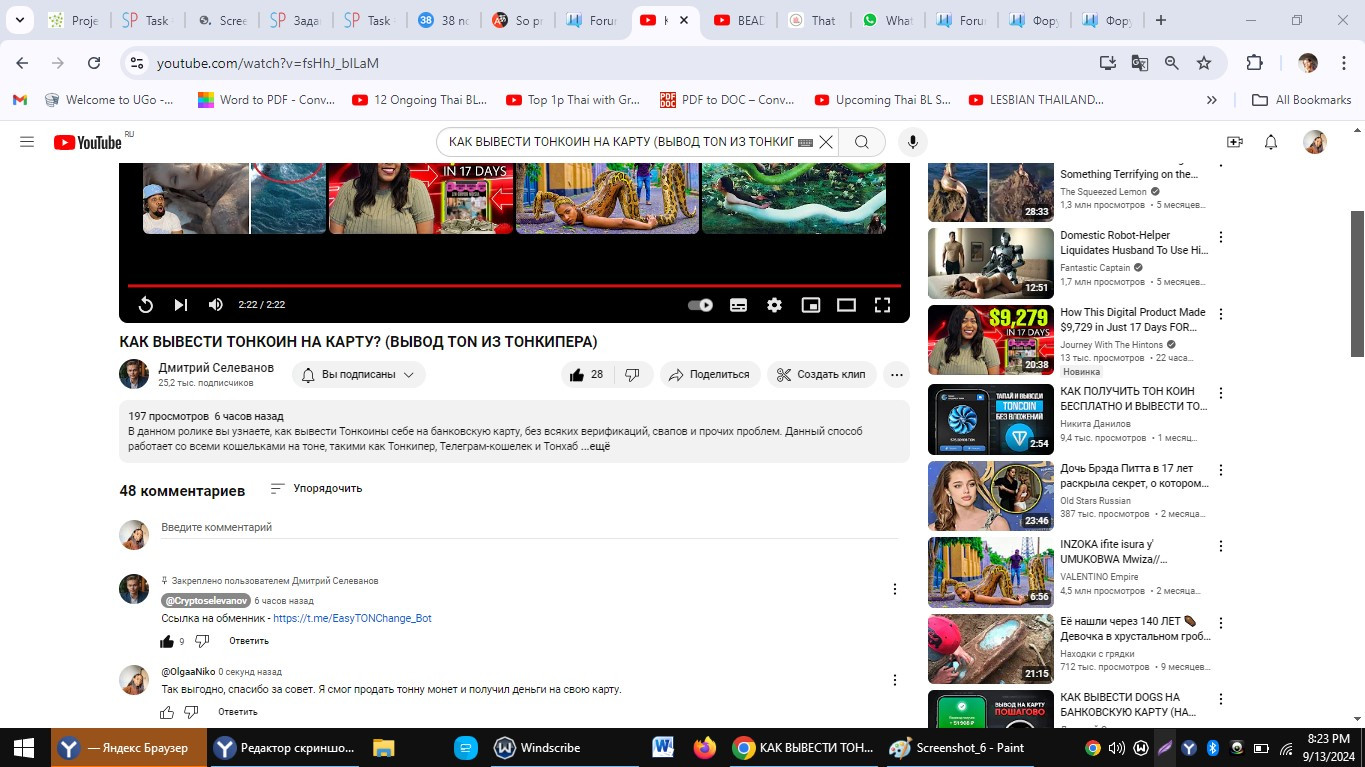Open All Bookmarks folder
Image resolution: width=1365 pixels, height=767 pixels.
point(1301,100)
